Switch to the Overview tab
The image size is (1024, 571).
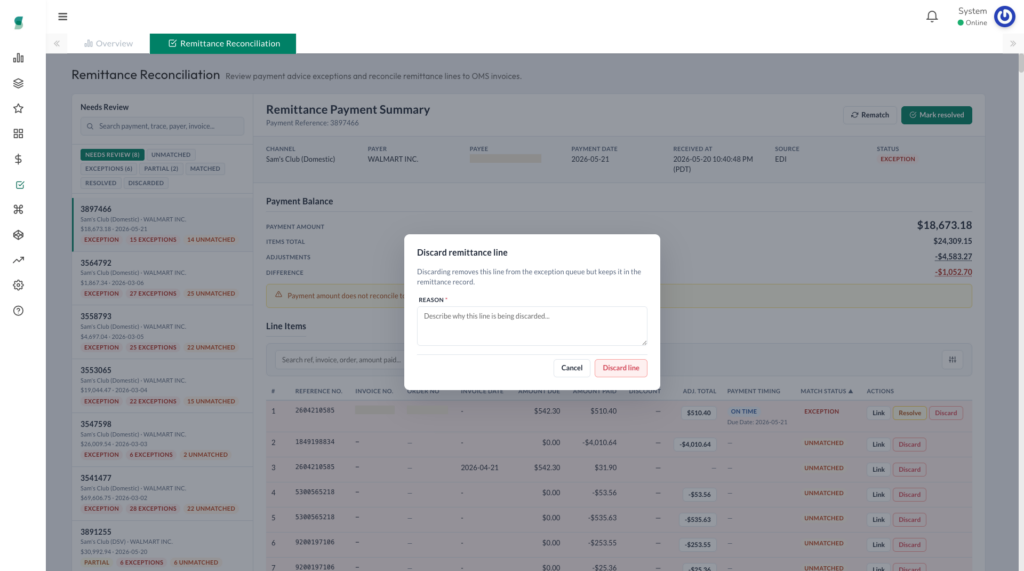(108, 43)
